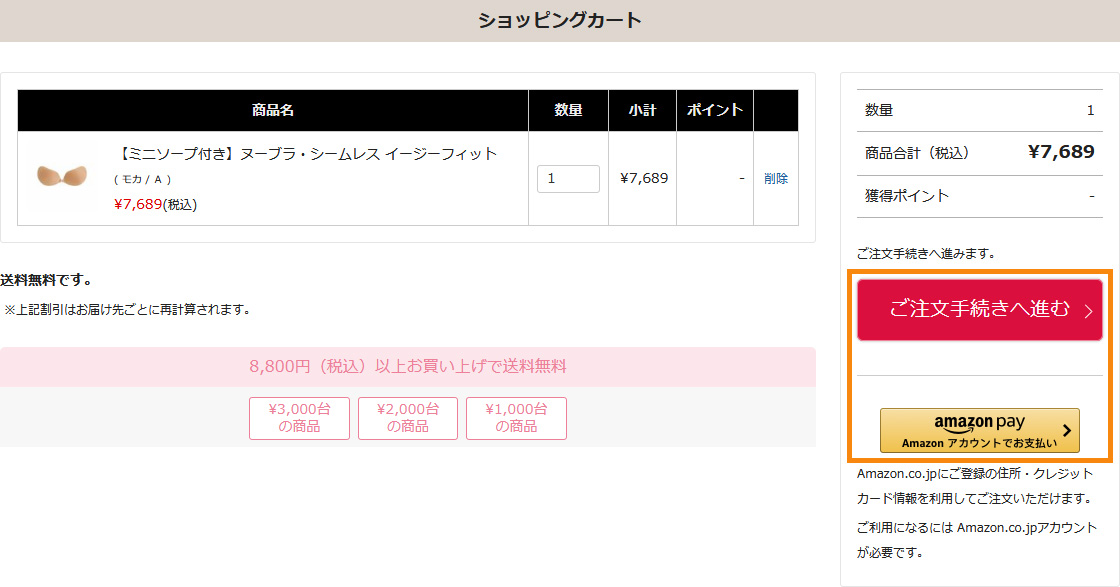Click the quantity input field in cart

(x=568, y=179)
